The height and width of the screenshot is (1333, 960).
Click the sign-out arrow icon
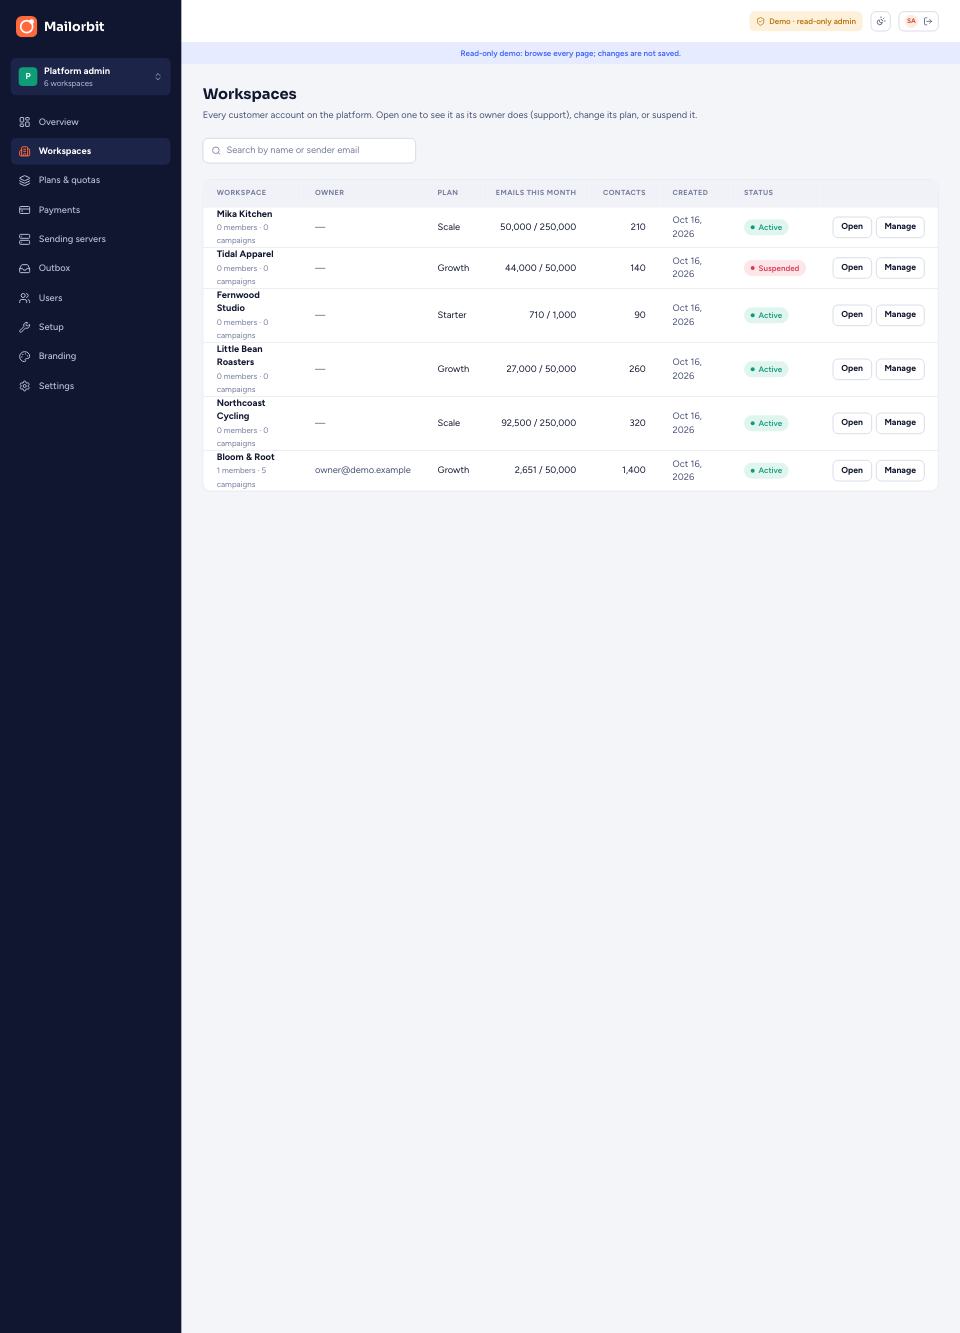click(x=928, y=21)
